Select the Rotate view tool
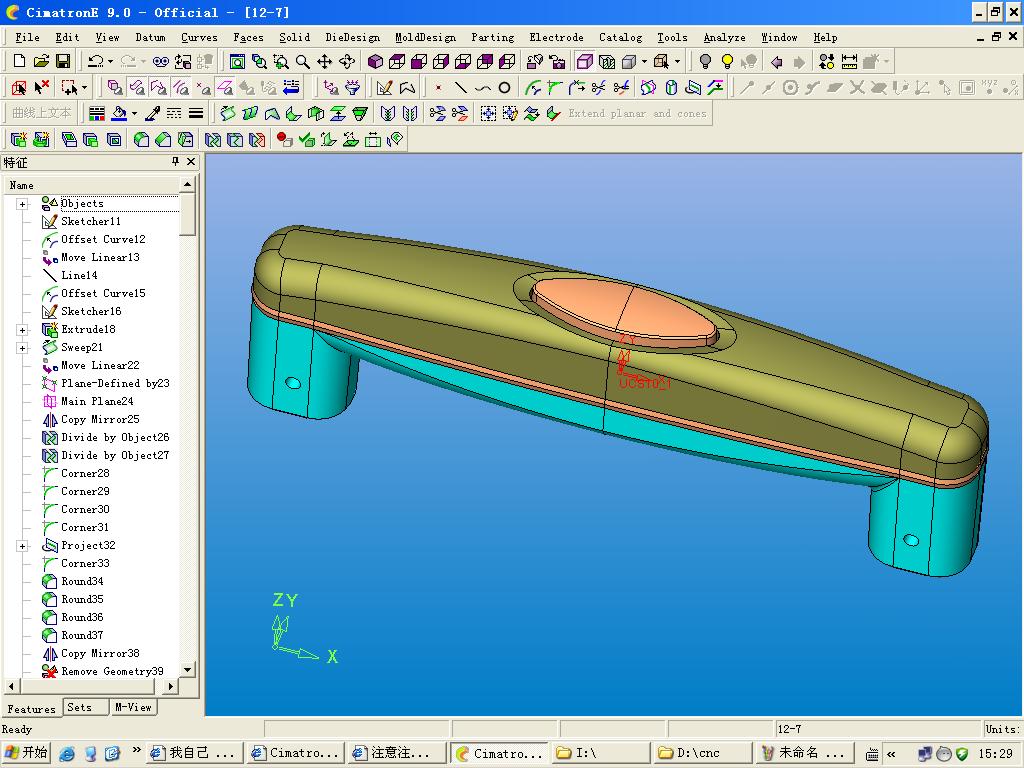Image resolution: width=1024 pixels, height=768 pixels. pos(347,61)
